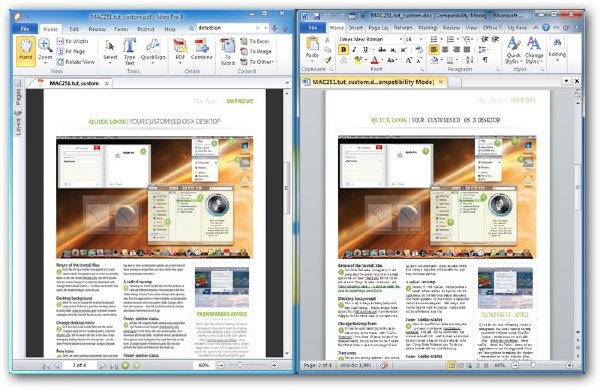Select the Hand tool in Nitro Pro
The width and height of the screenshot is (600, 389).
point(26,50)
